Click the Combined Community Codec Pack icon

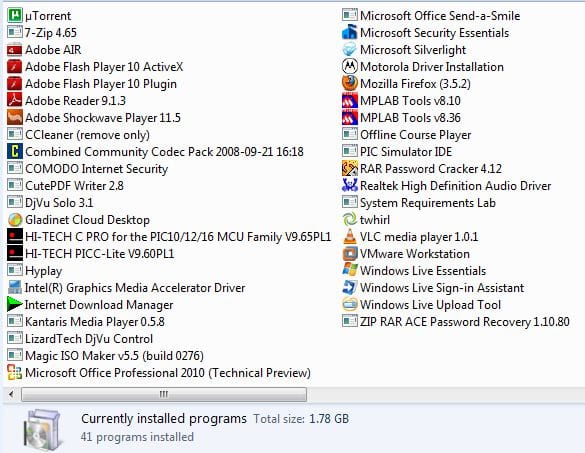pos(15,151)
